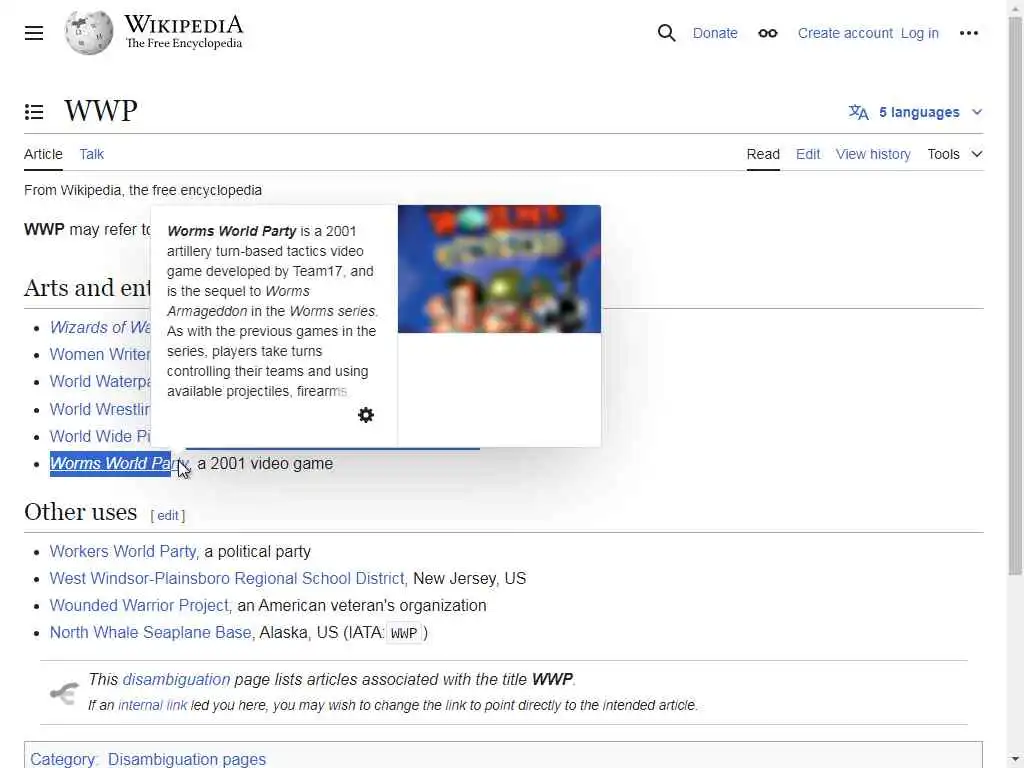Viewport: 1024px width, 768px height.
Task: Click 'a 2001 video game' text
Action: pos(265,463)
